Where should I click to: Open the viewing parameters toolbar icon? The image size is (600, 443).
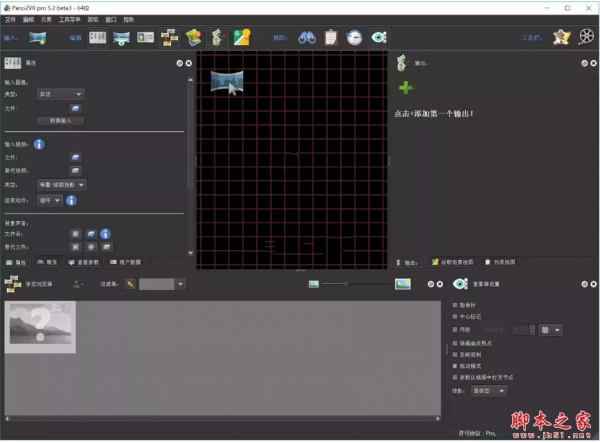tap(121, 37)
